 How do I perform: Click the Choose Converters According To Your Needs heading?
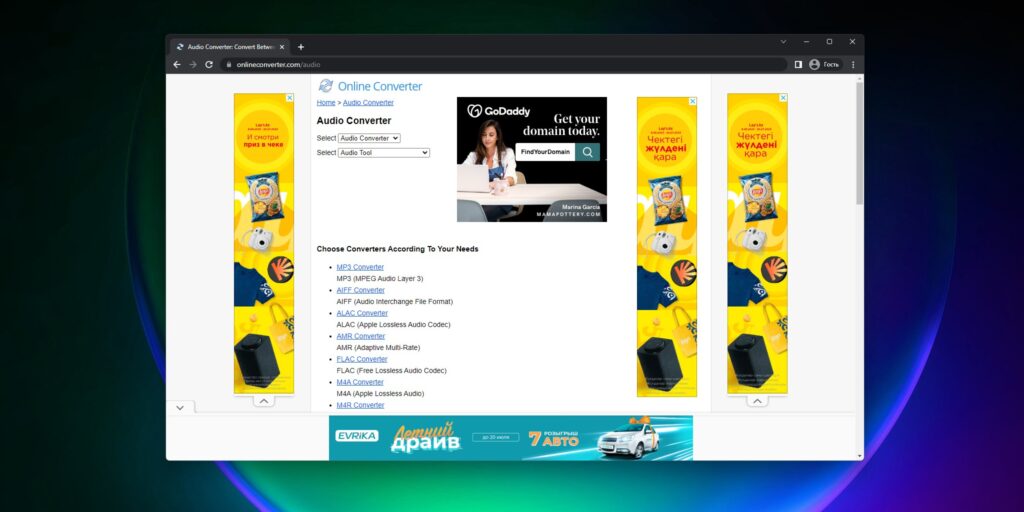pyautogui.click(x=397, y=249)
